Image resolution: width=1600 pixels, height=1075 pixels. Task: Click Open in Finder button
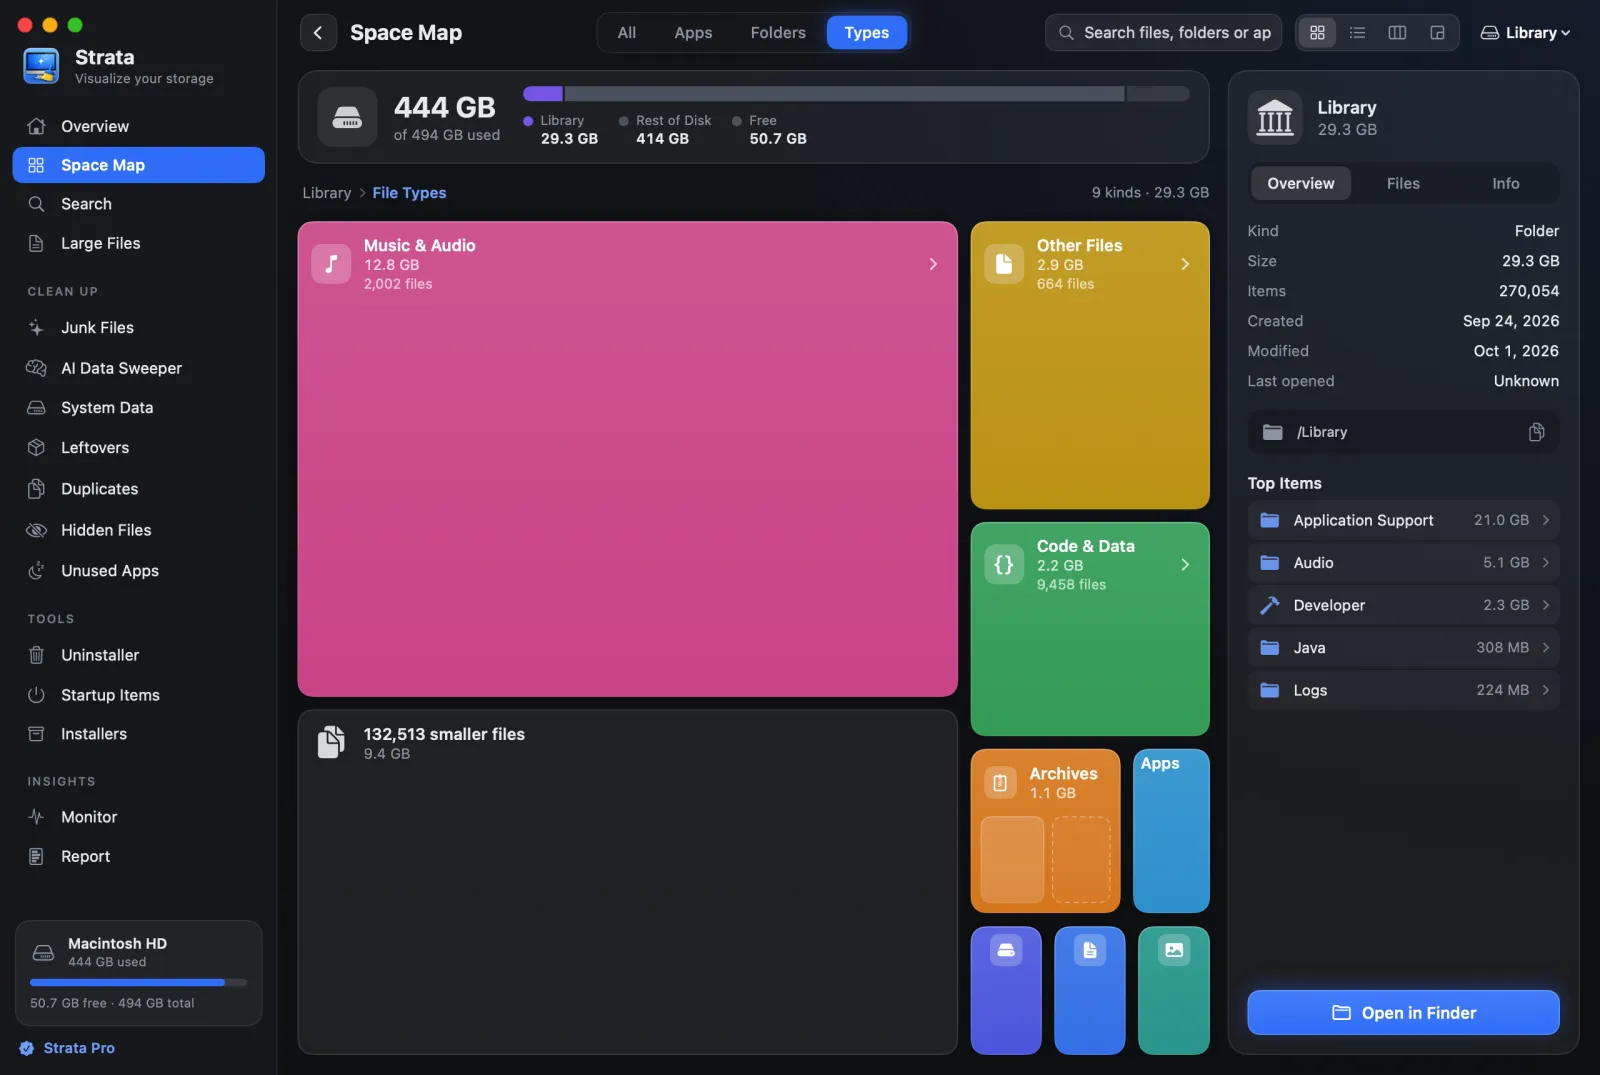[x=1403, y=1013]
